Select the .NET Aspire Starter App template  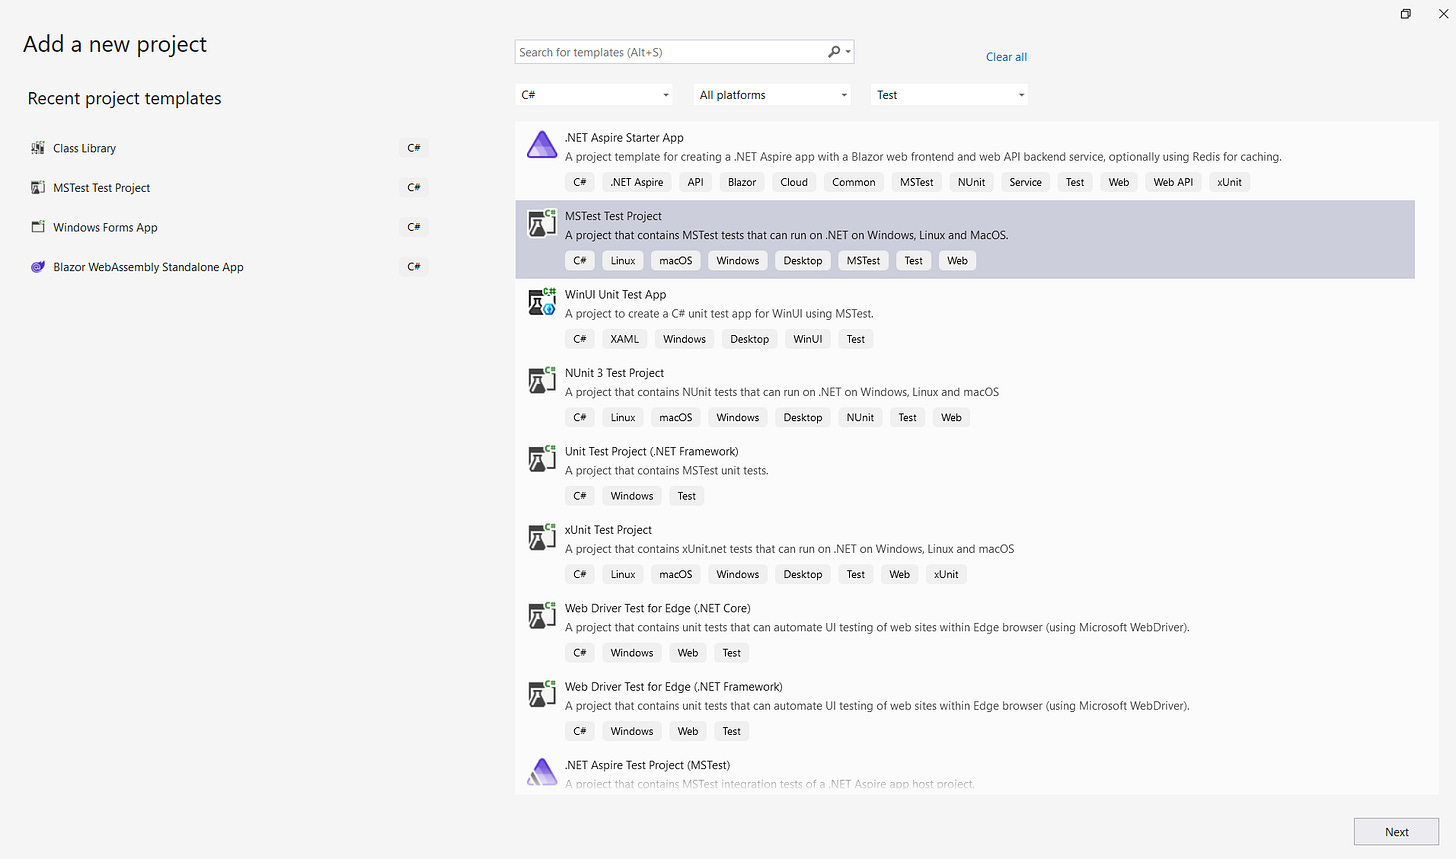[965, 161]
